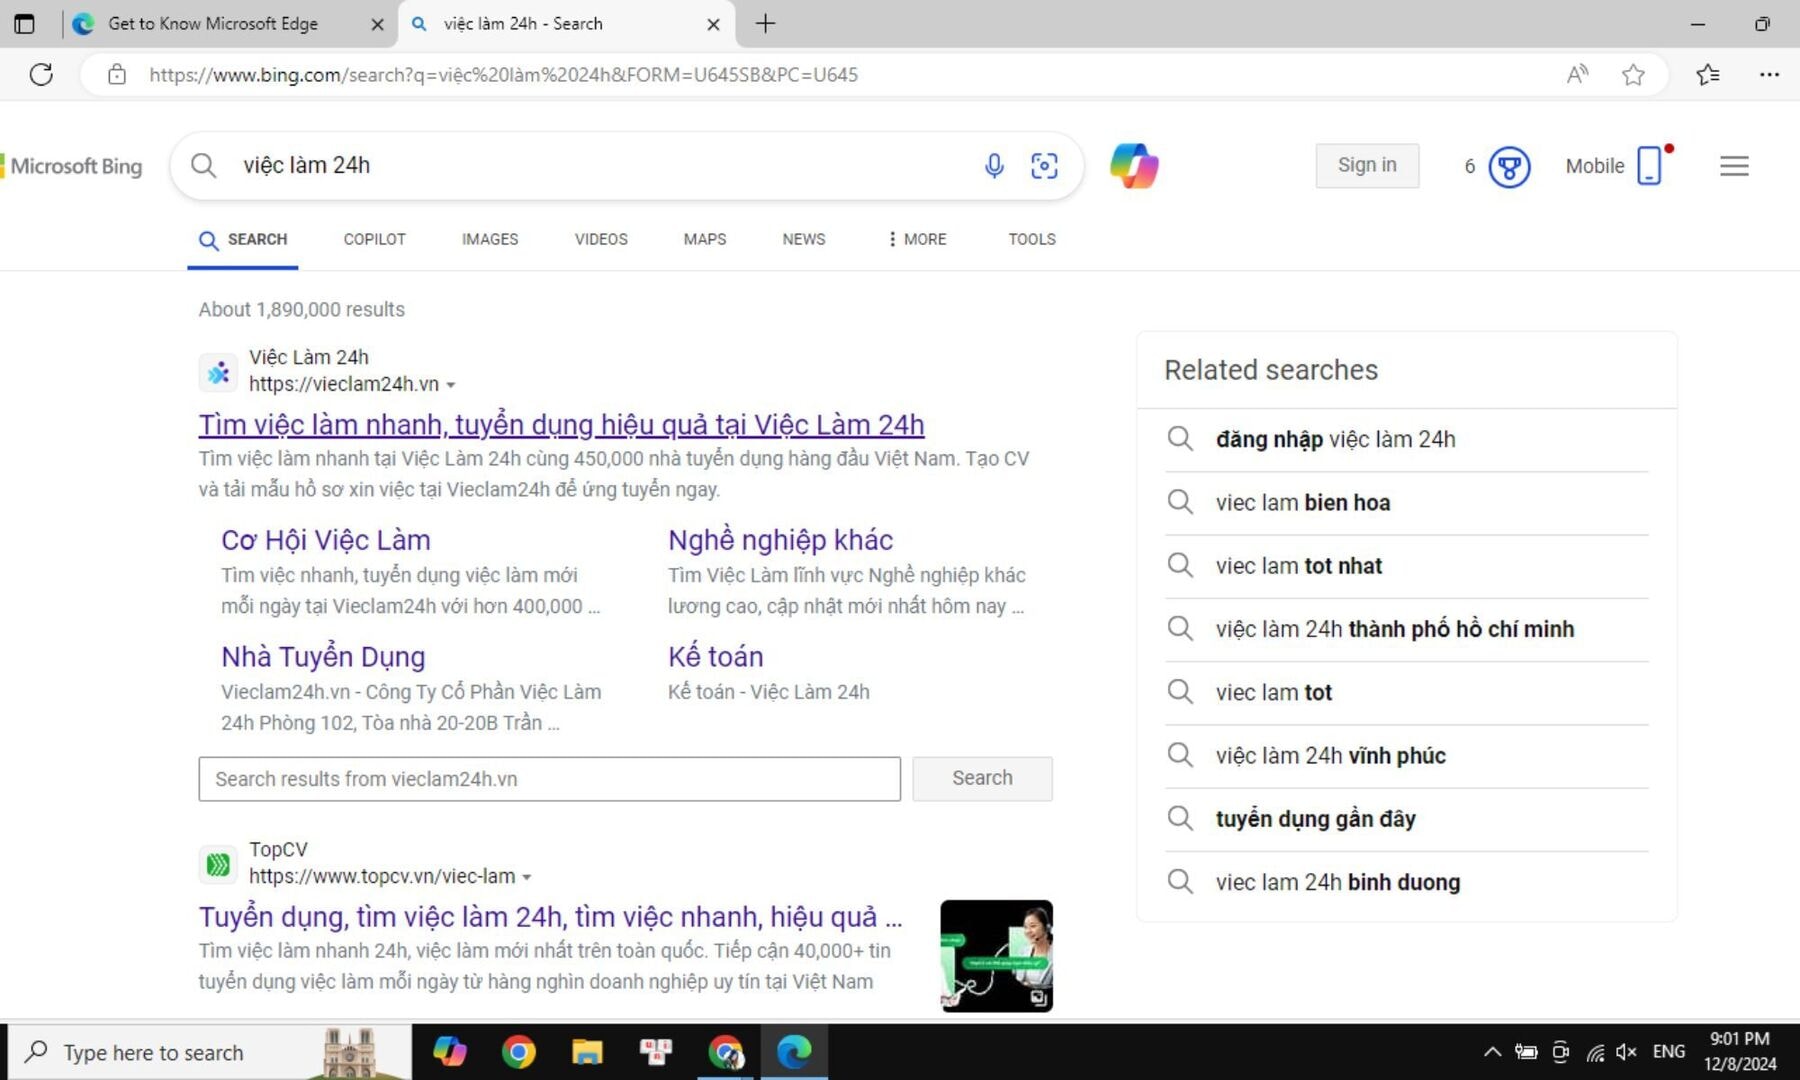Click the TopCV site favicon

pos(218,864)
